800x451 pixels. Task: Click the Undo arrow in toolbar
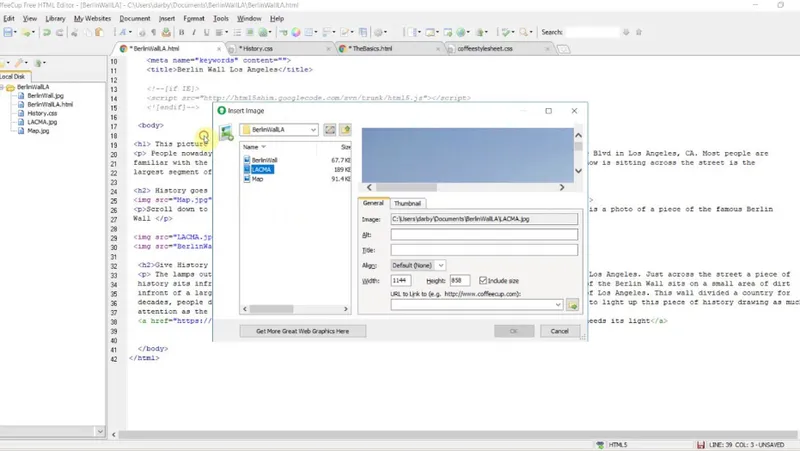[46, 32]
